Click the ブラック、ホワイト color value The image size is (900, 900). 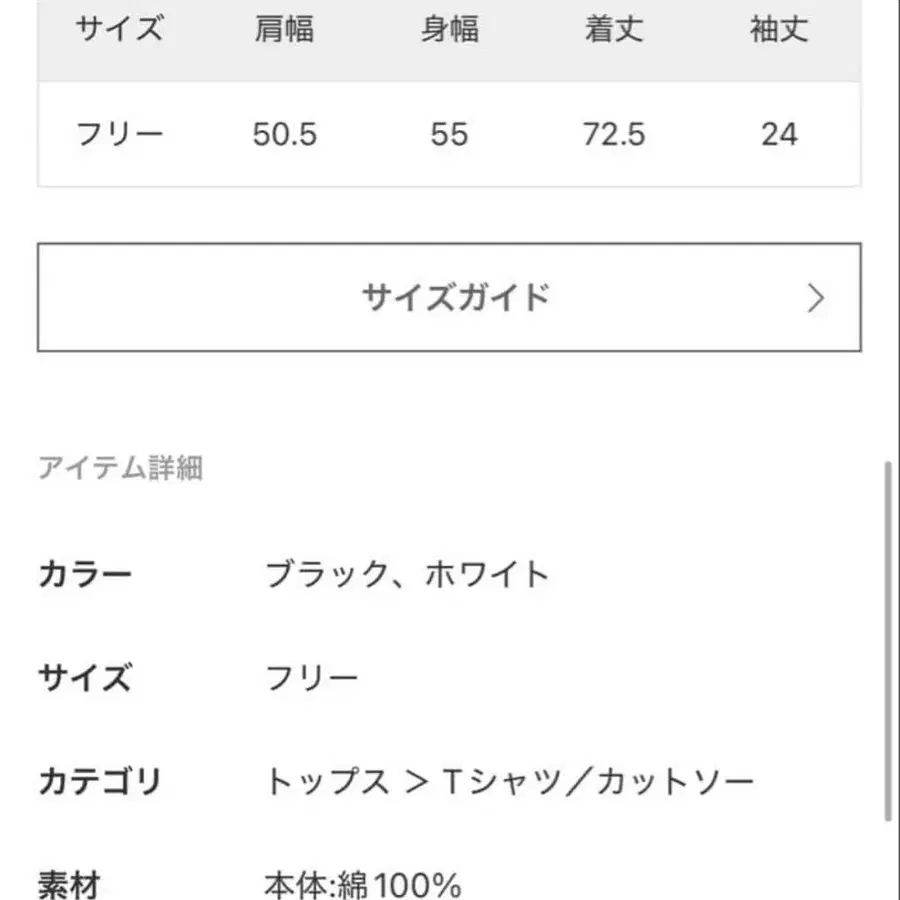pos(408,574)
